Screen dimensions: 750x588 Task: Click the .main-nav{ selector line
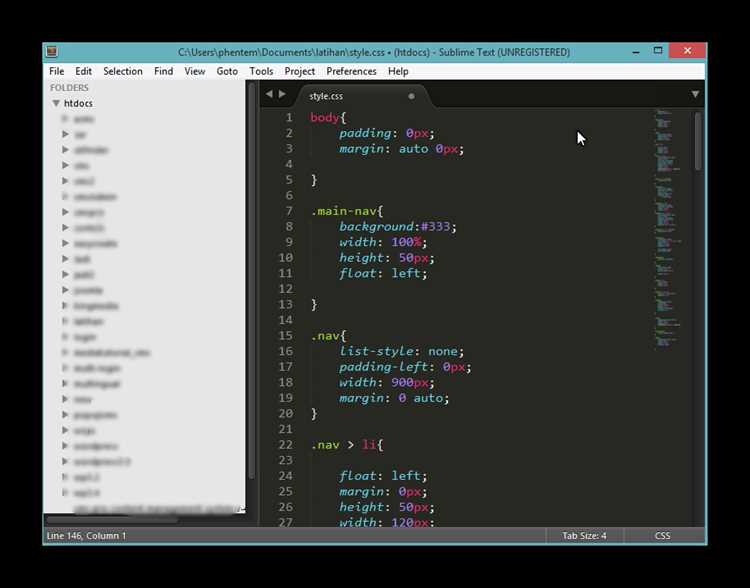point(347,211)
